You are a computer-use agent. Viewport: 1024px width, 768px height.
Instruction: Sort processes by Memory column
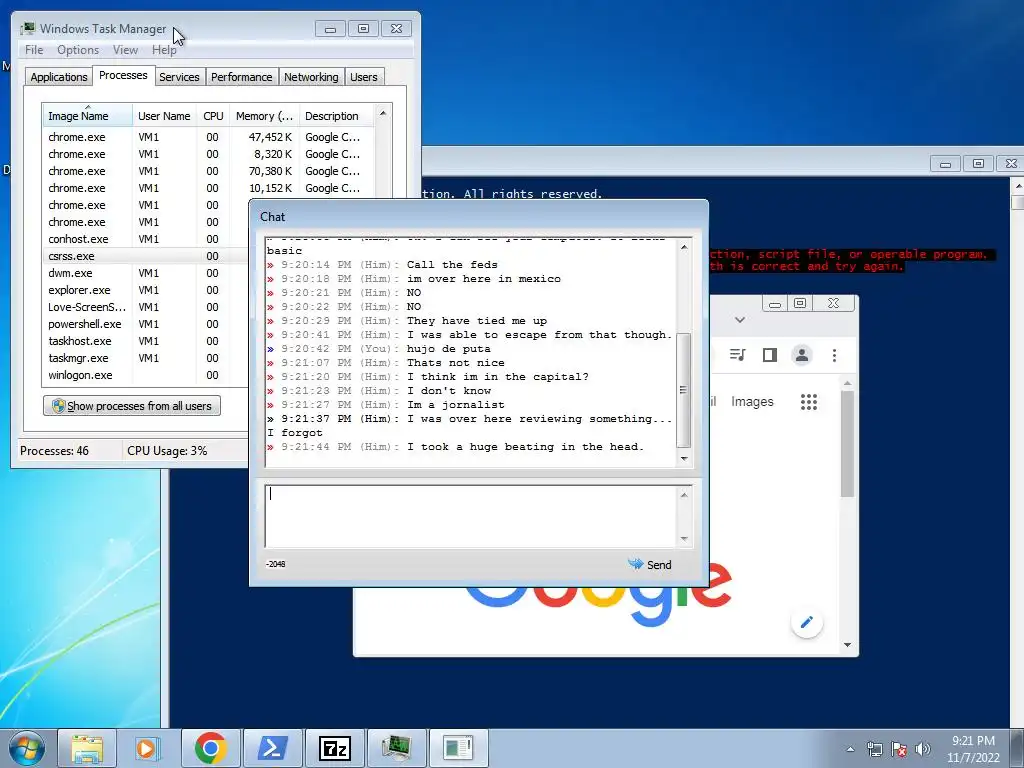click(x=264, y=116)
